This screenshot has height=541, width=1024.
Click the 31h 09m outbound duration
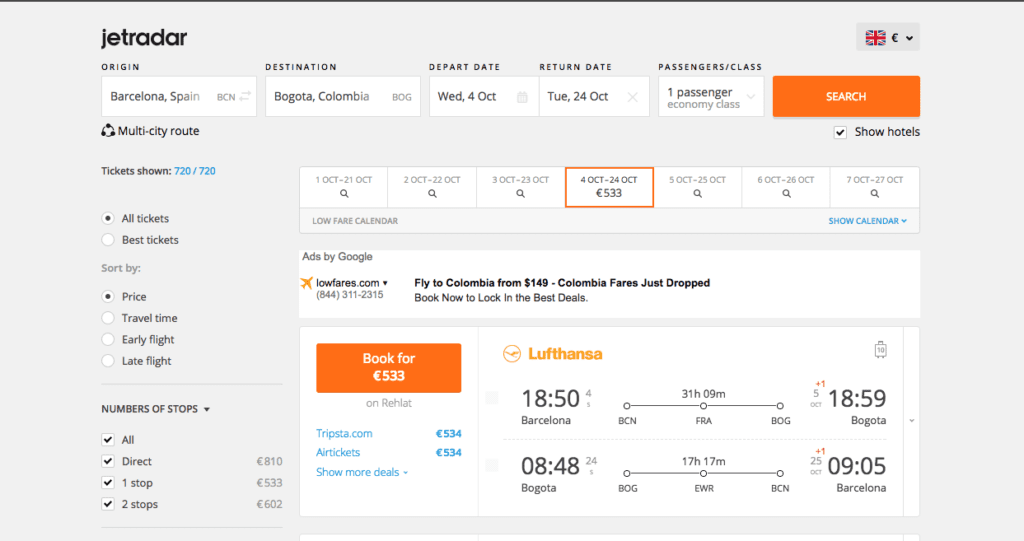coord(703,394)
